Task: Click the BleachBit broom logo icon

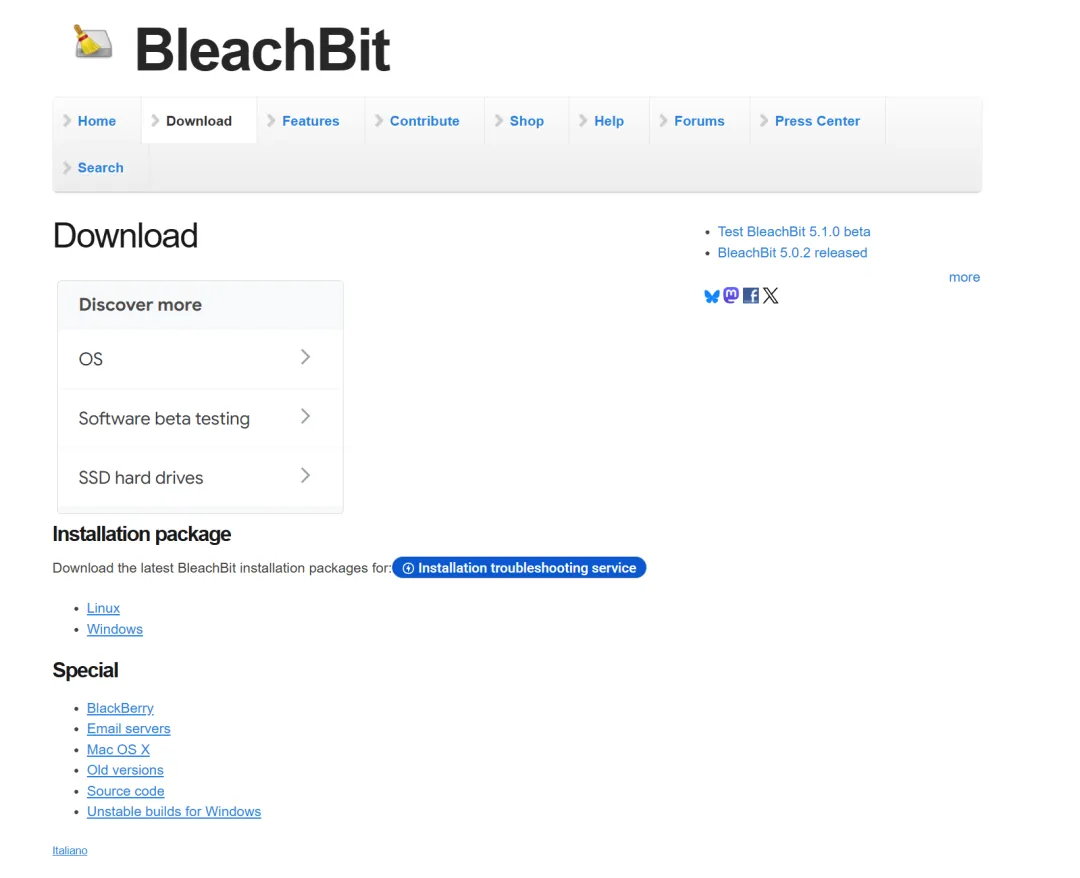Action: [92, 42]
